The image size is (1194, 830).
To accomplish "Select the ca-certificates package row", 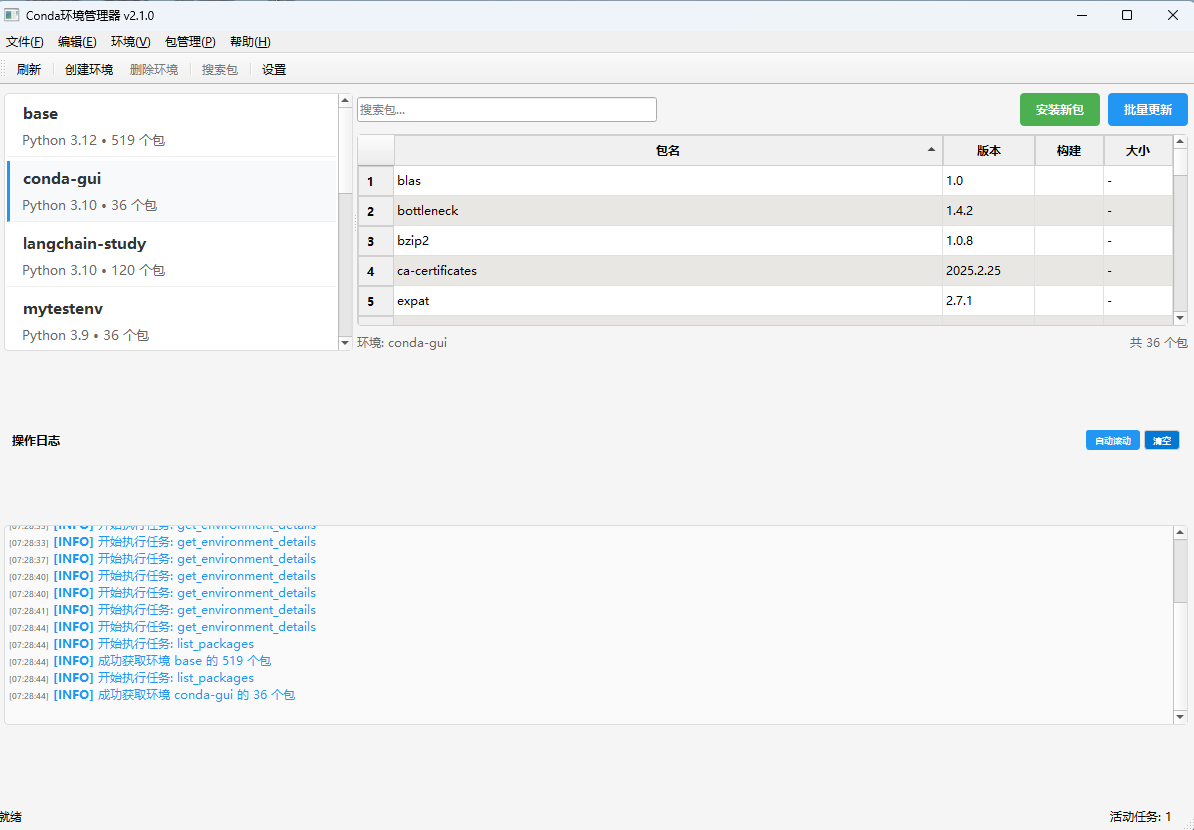I will click(x=765, y=271).
